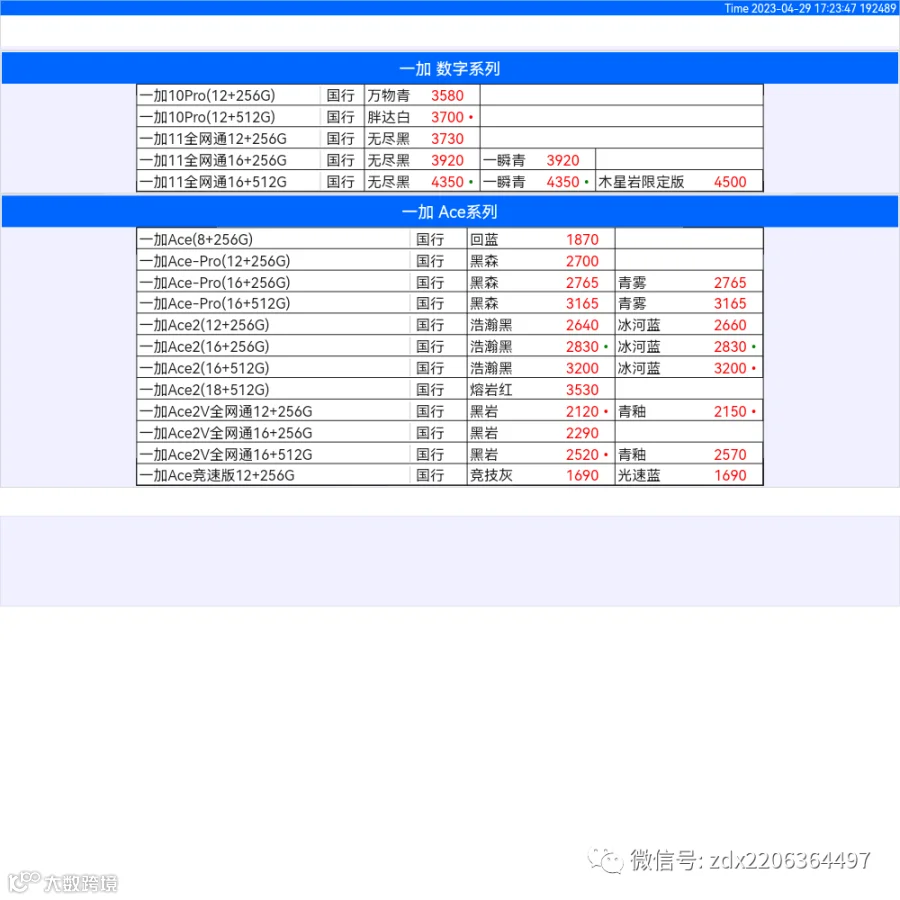Click the 冰河蓝 price 3200
This screenshot has height=900, width=900.
click(730, 368)
